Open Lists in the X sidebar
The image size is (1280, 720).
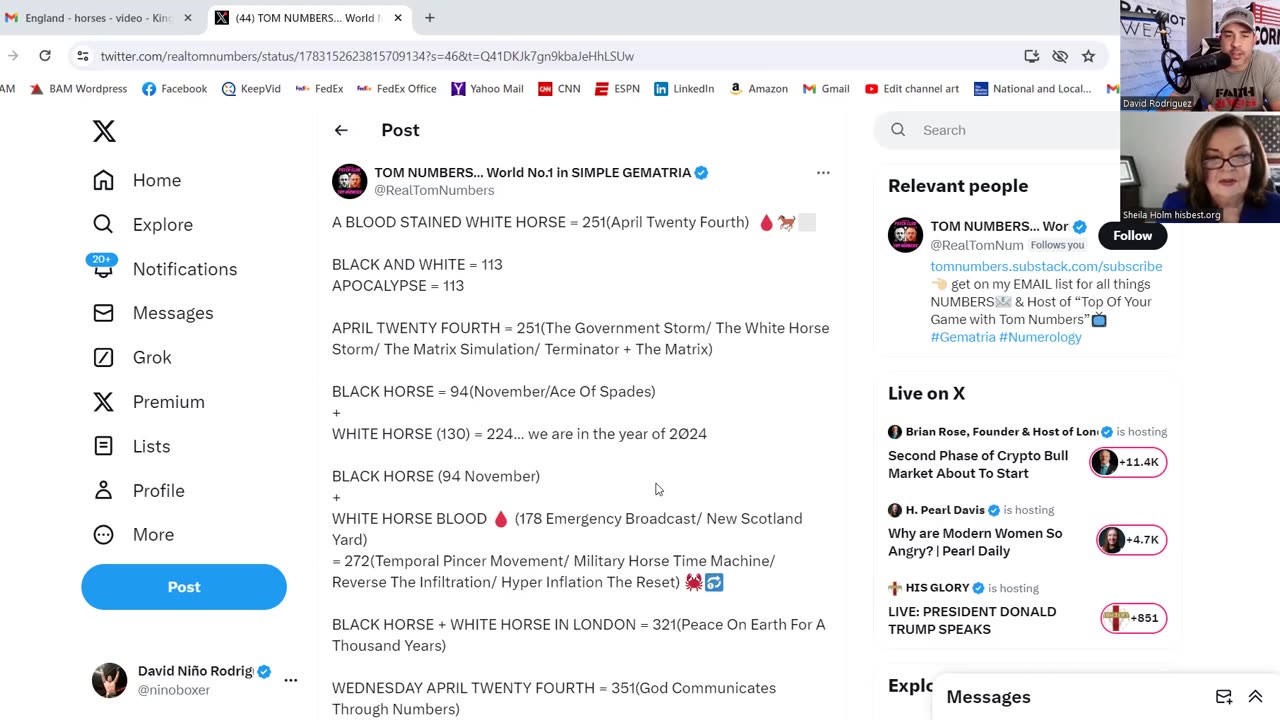click(x=131, y=446)
